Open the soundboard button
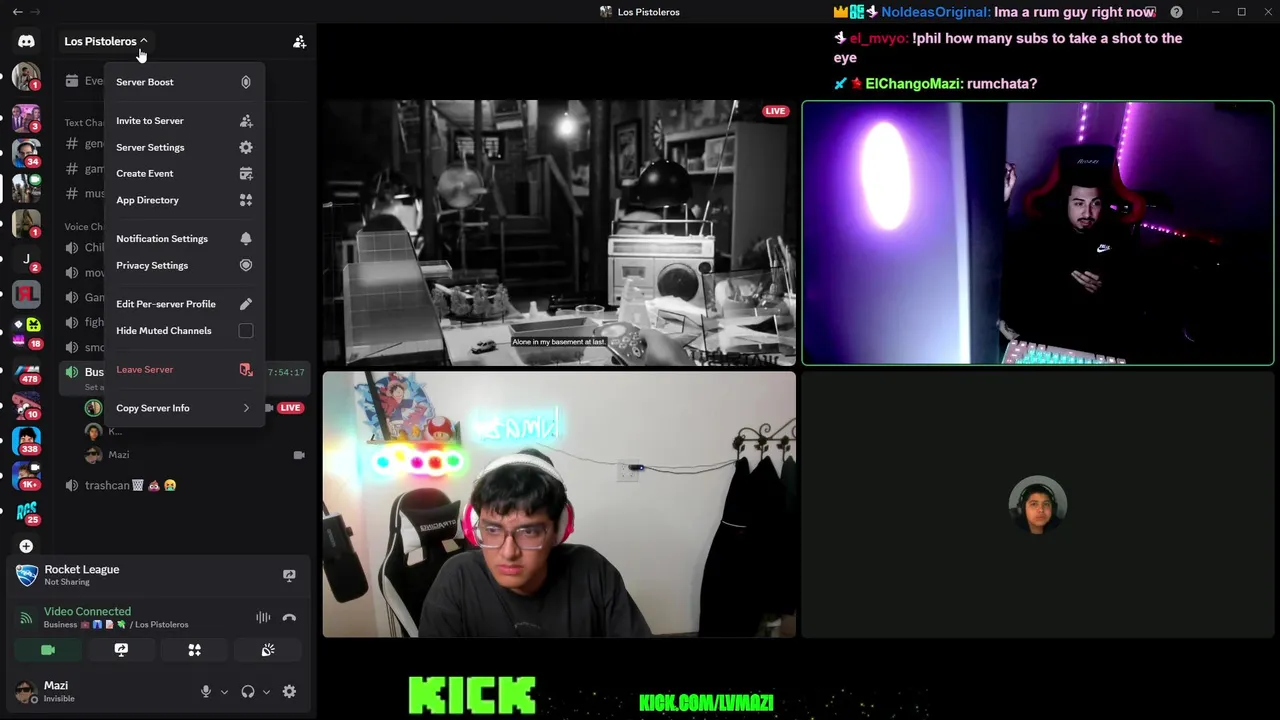The width and height of the screenshot is (1280, 720). point(268,650)
